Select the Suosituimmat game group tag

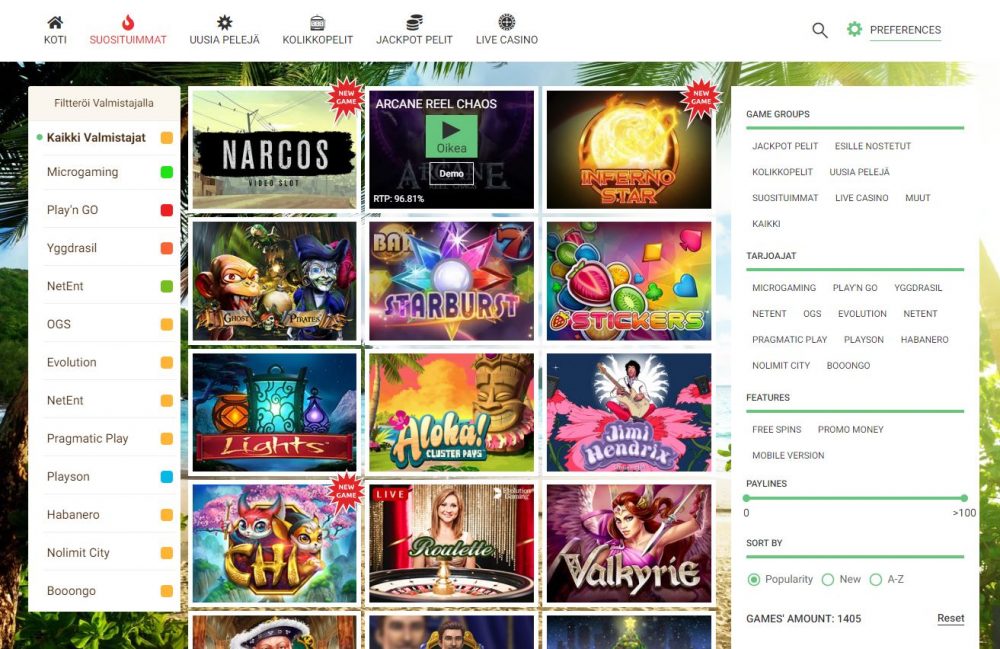click(785, 198)
